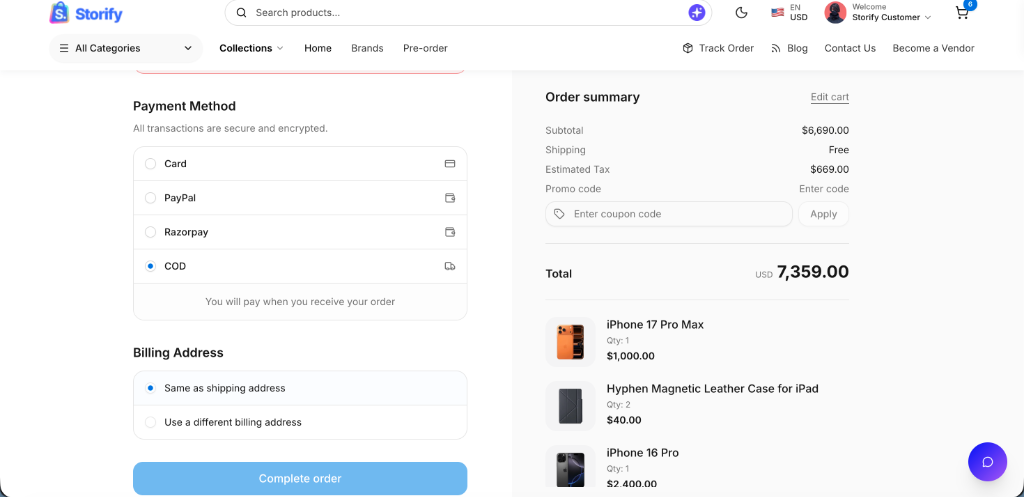Toggle dark mode with moon icon

741,12
